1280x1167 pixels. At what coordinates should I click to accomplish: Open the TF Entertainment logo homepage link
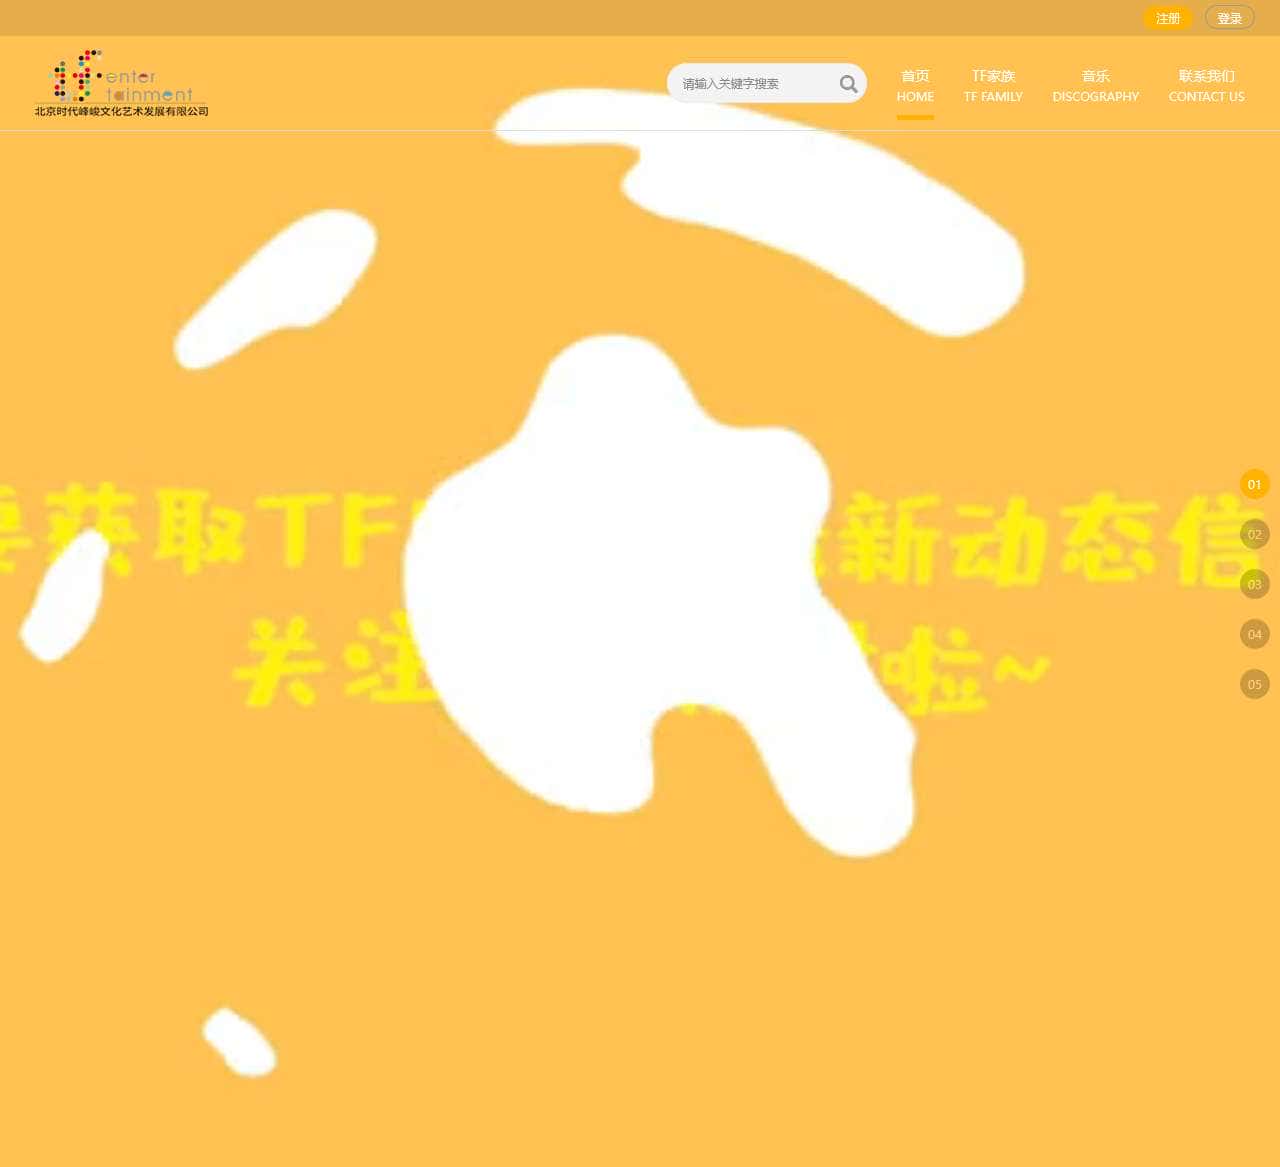(x=122, y=83)
